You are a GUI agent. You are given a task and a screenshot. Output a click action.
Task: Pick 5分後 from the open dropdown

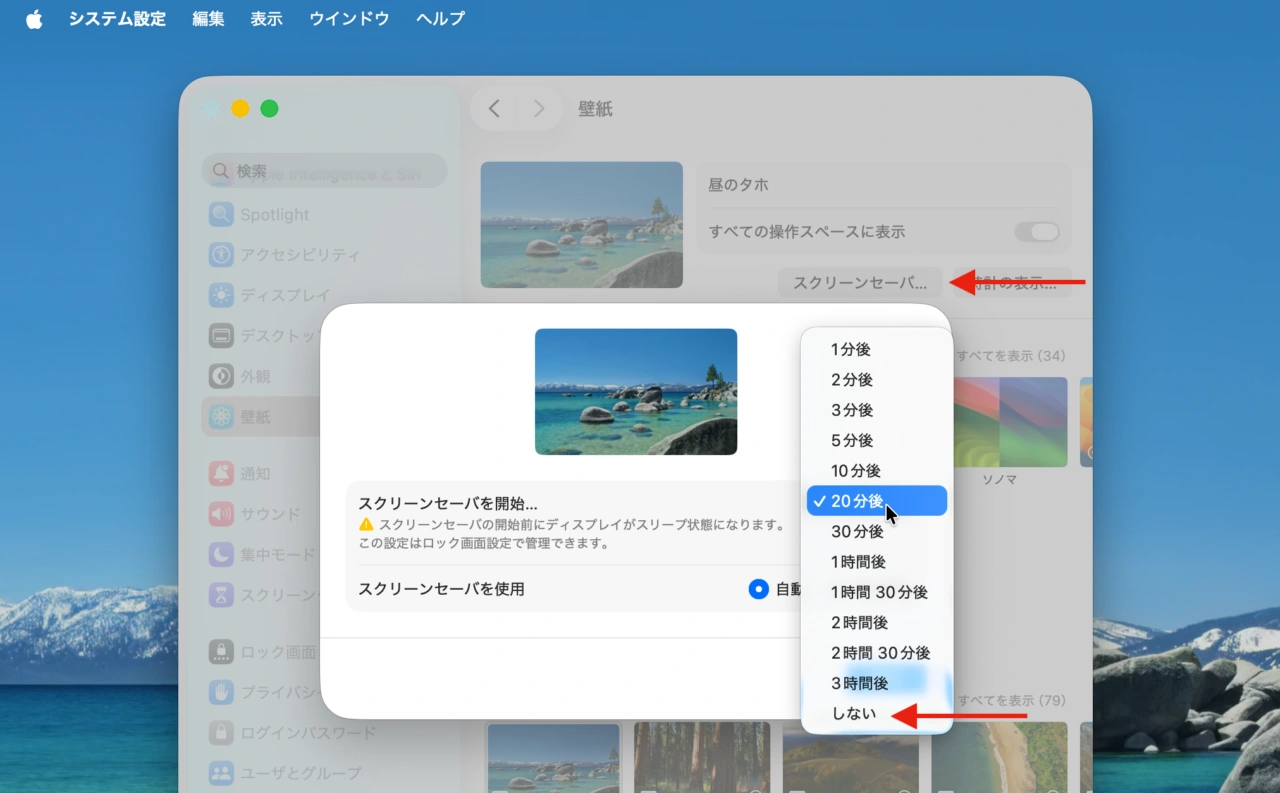tap(851, 440)
